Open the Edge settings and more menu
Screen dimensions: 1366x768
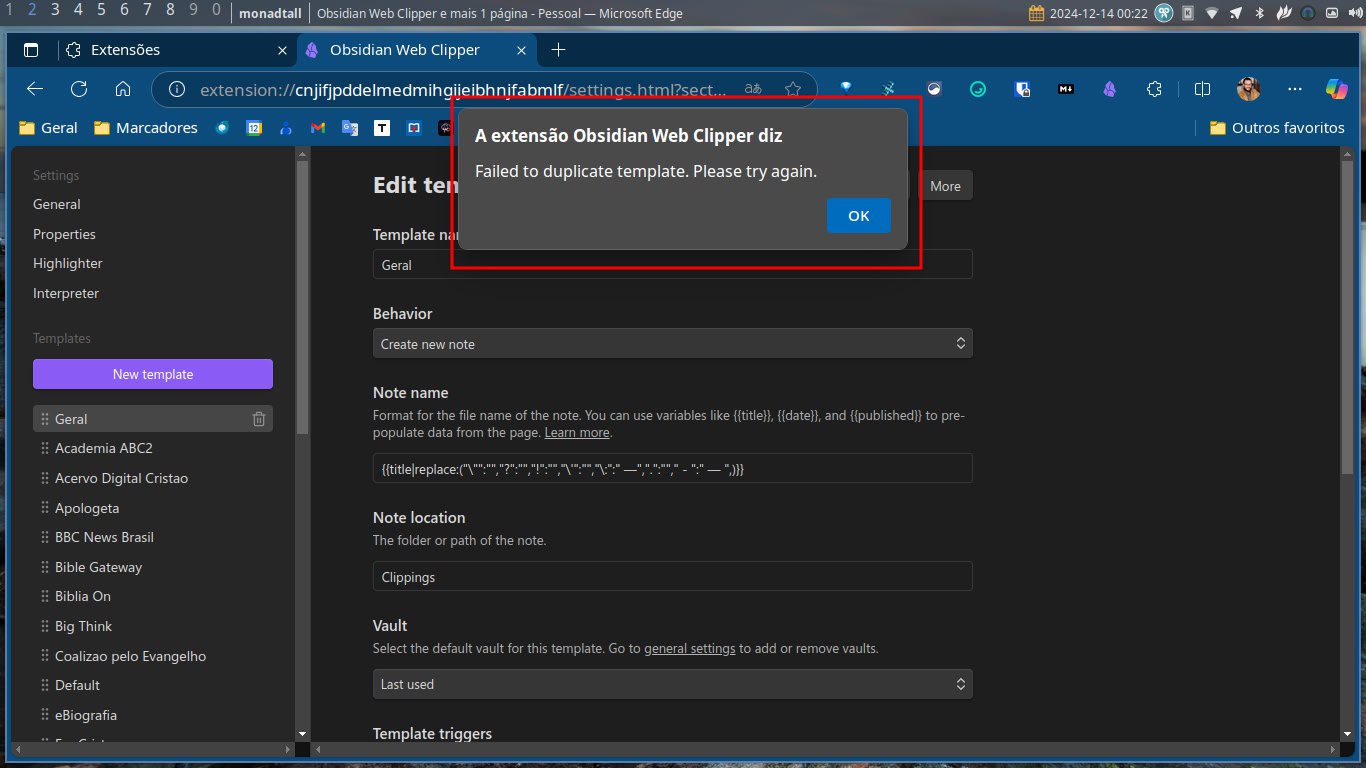1295,89
